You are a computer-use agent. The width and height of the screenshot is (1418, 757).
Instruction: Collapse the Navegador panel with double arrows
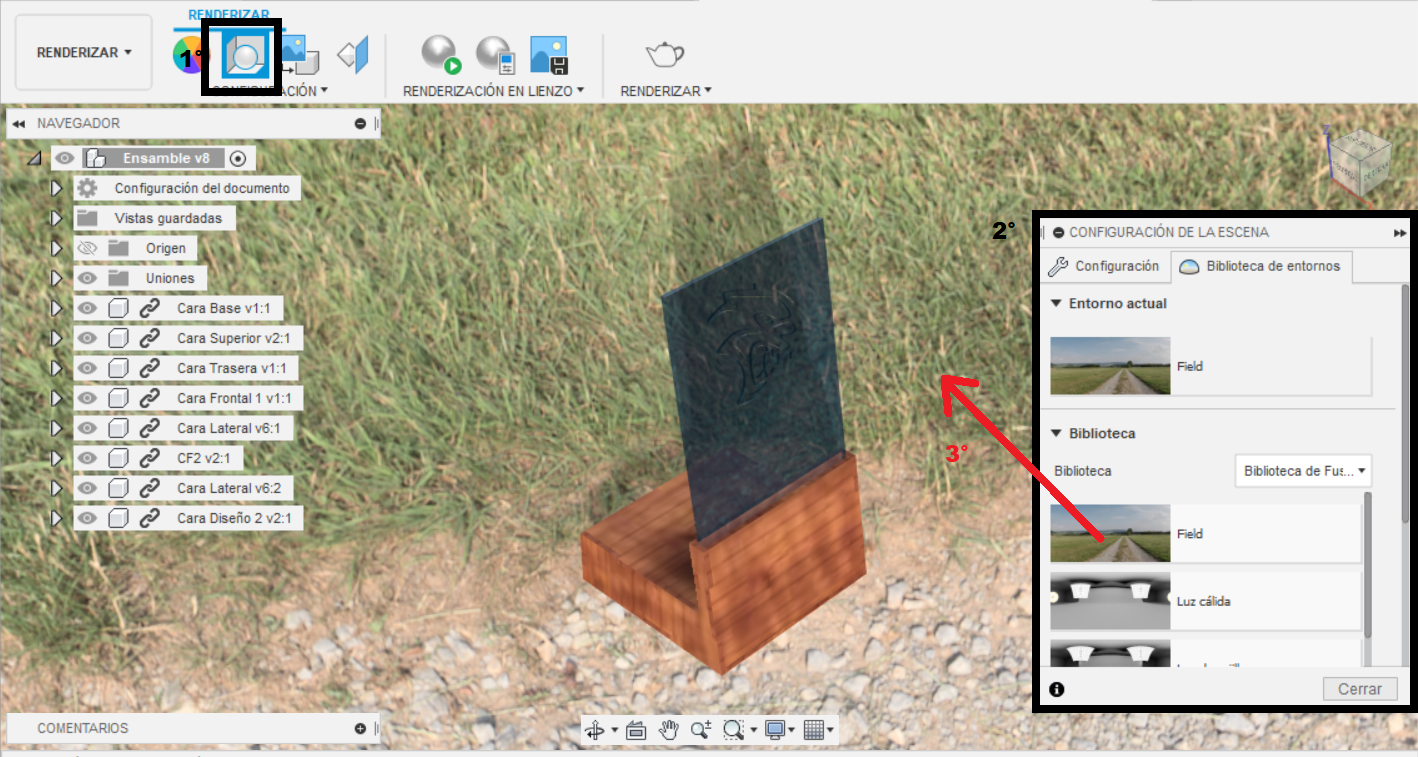pyautogui.click(x=18, y=124)
